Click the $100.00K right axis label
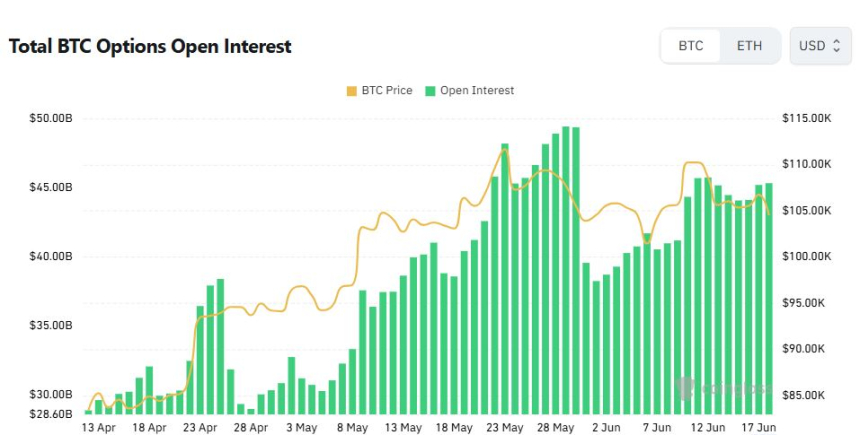The width and height of the screenshot is (860, 435). point(807,257)
